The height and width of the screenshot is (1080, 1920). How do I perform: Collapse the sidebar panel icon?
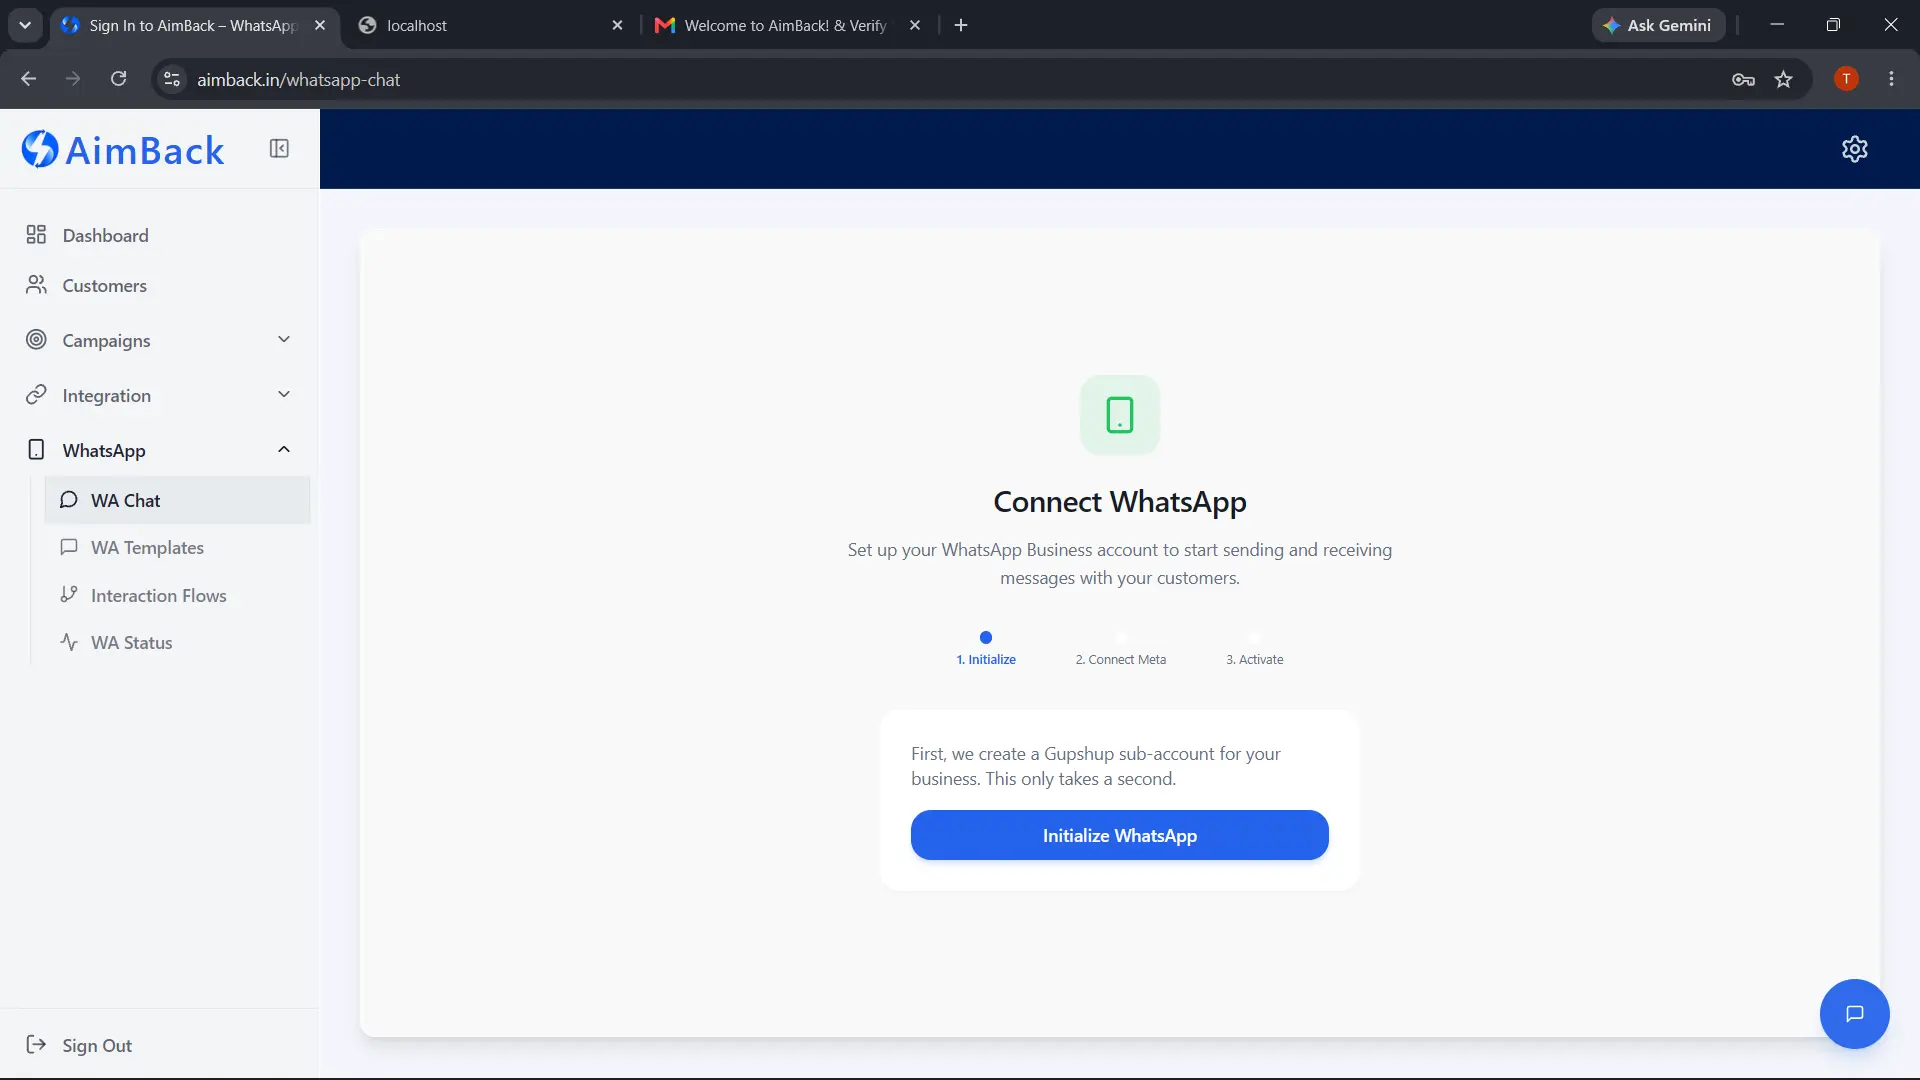[x=279, y=149]
